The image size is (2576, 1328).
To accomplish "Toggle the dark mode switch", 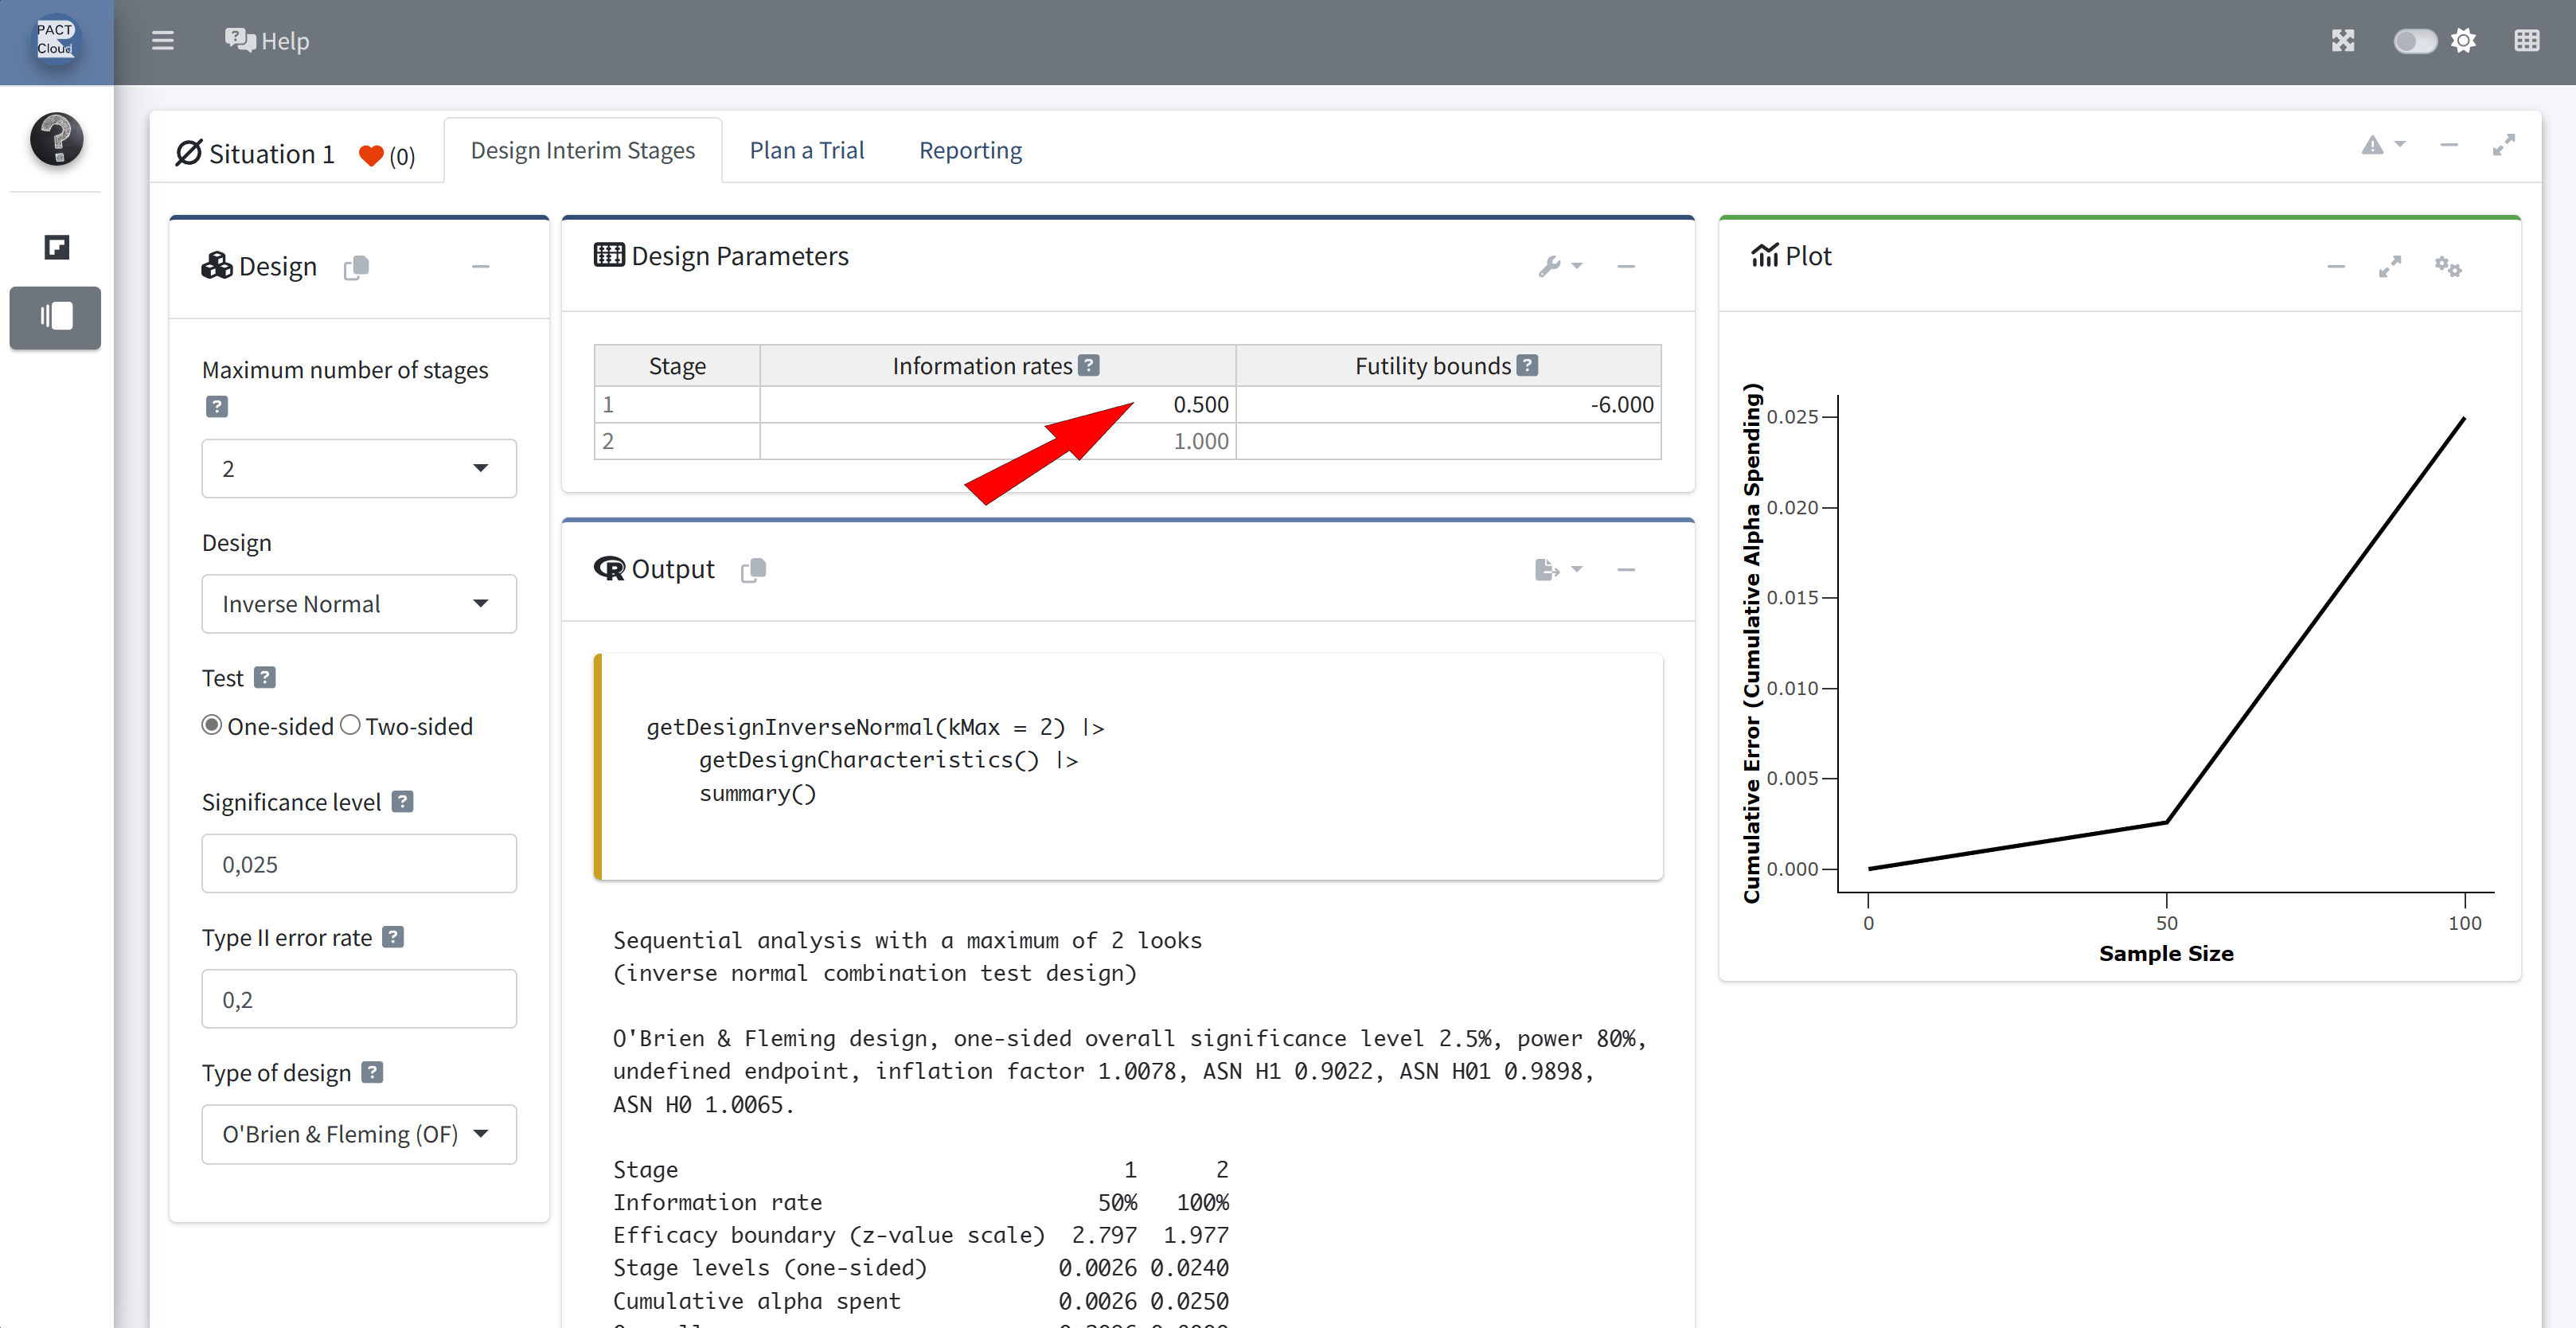I will pos(2414,41).
